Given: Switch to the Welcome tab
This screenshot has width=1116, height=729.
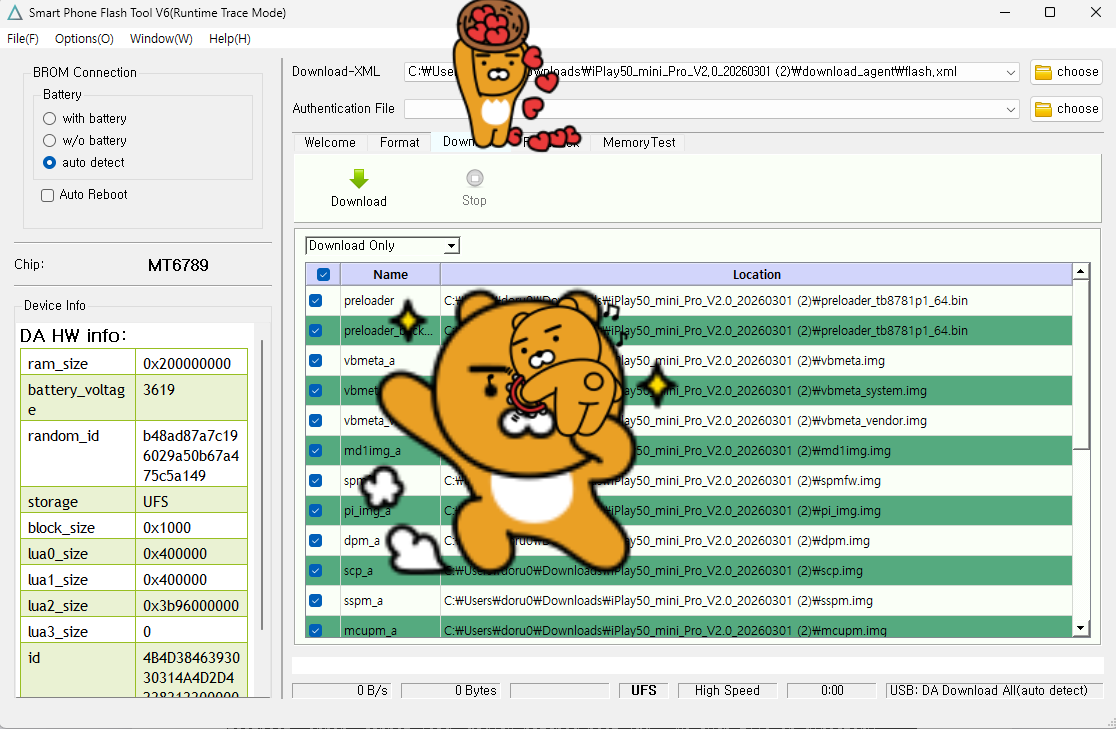Looking at the screenshot, I should coord(330,142).
